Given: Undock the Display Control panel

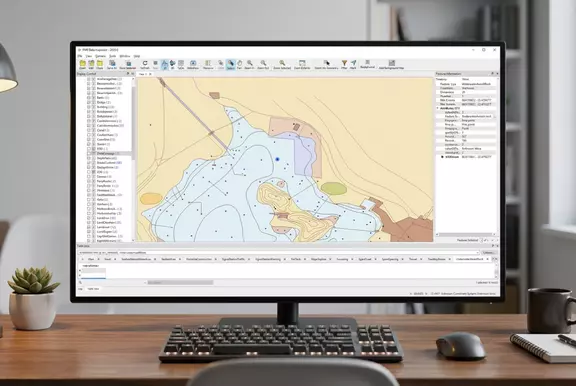Looking at the screenshot, I should click(128, 74).
